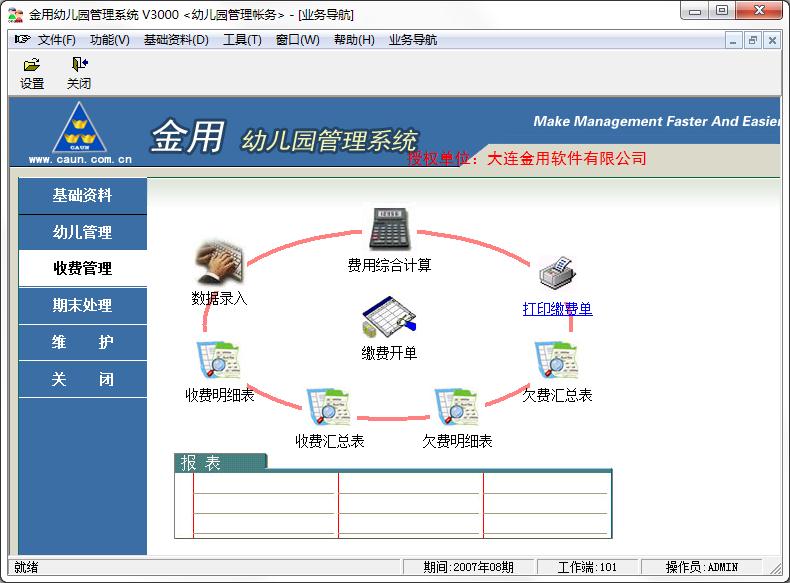This screenshot has width=790, height=583.
Task: Select the 基础资料 sidebar button
Action: tap(83, 196)
